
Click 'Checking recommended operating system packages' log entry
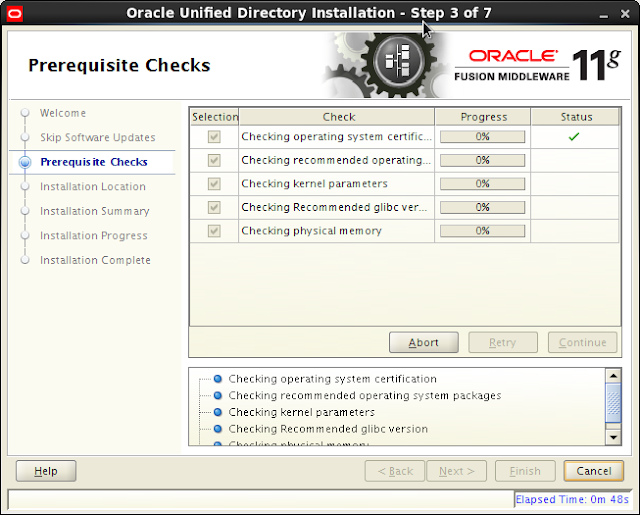[365, 396]
